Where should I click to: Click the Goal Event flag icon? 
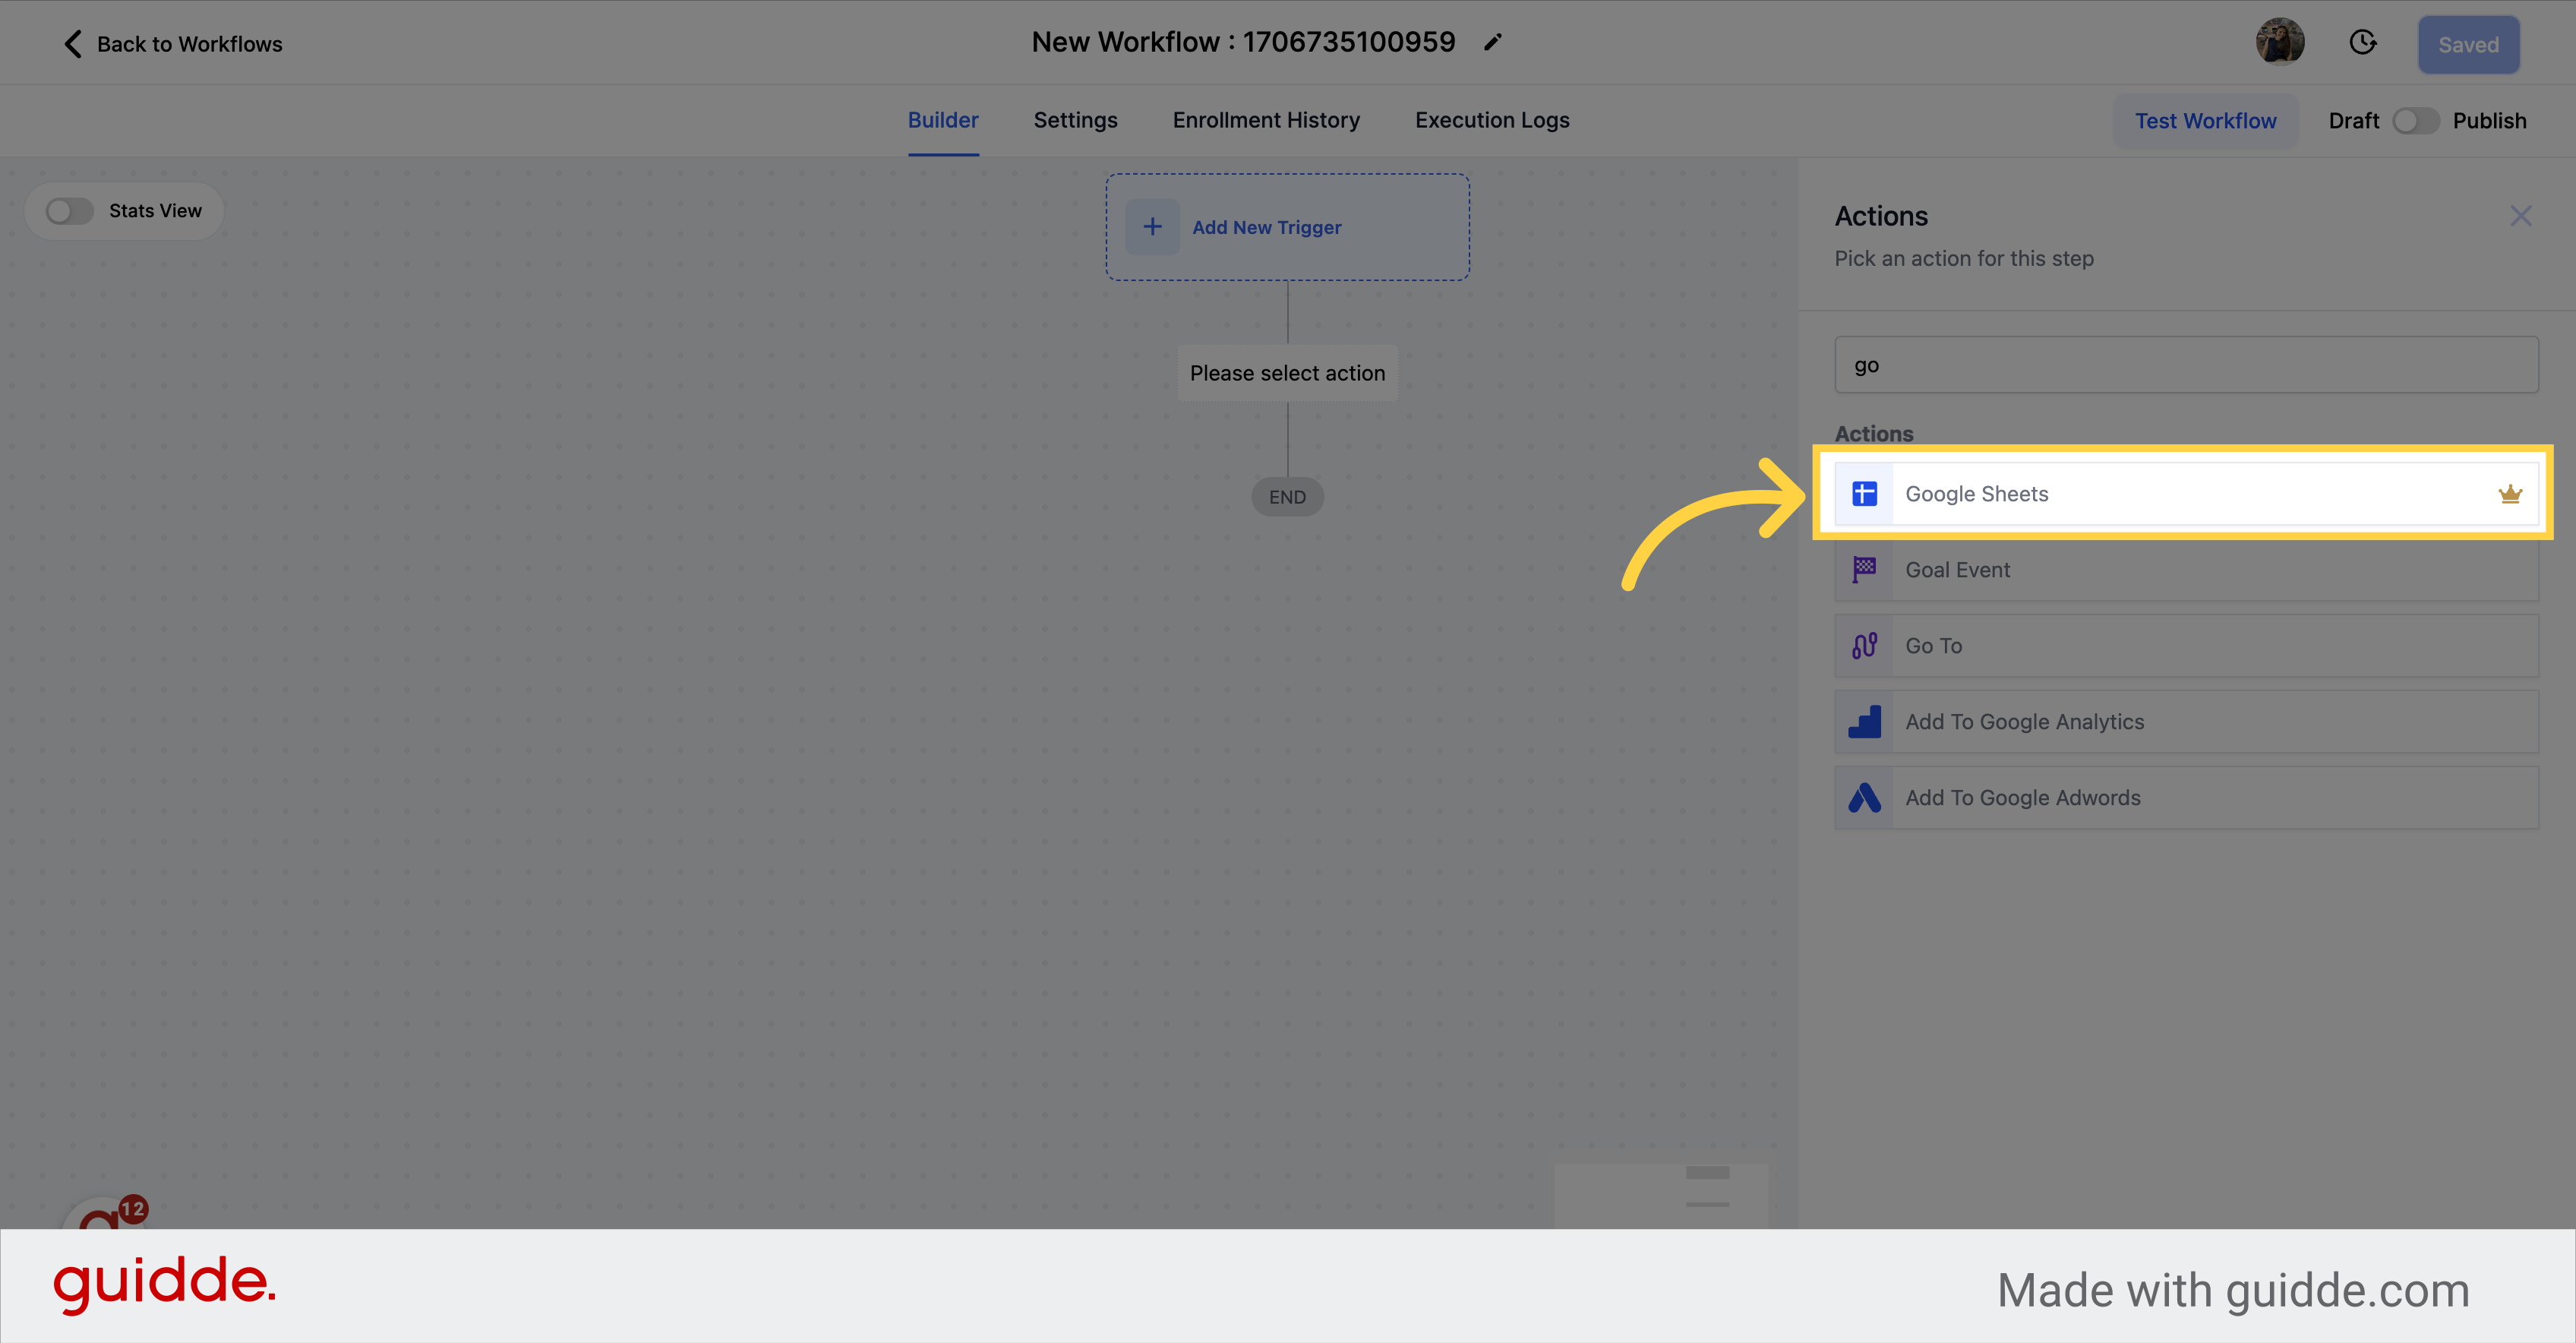click(1864, 569)
